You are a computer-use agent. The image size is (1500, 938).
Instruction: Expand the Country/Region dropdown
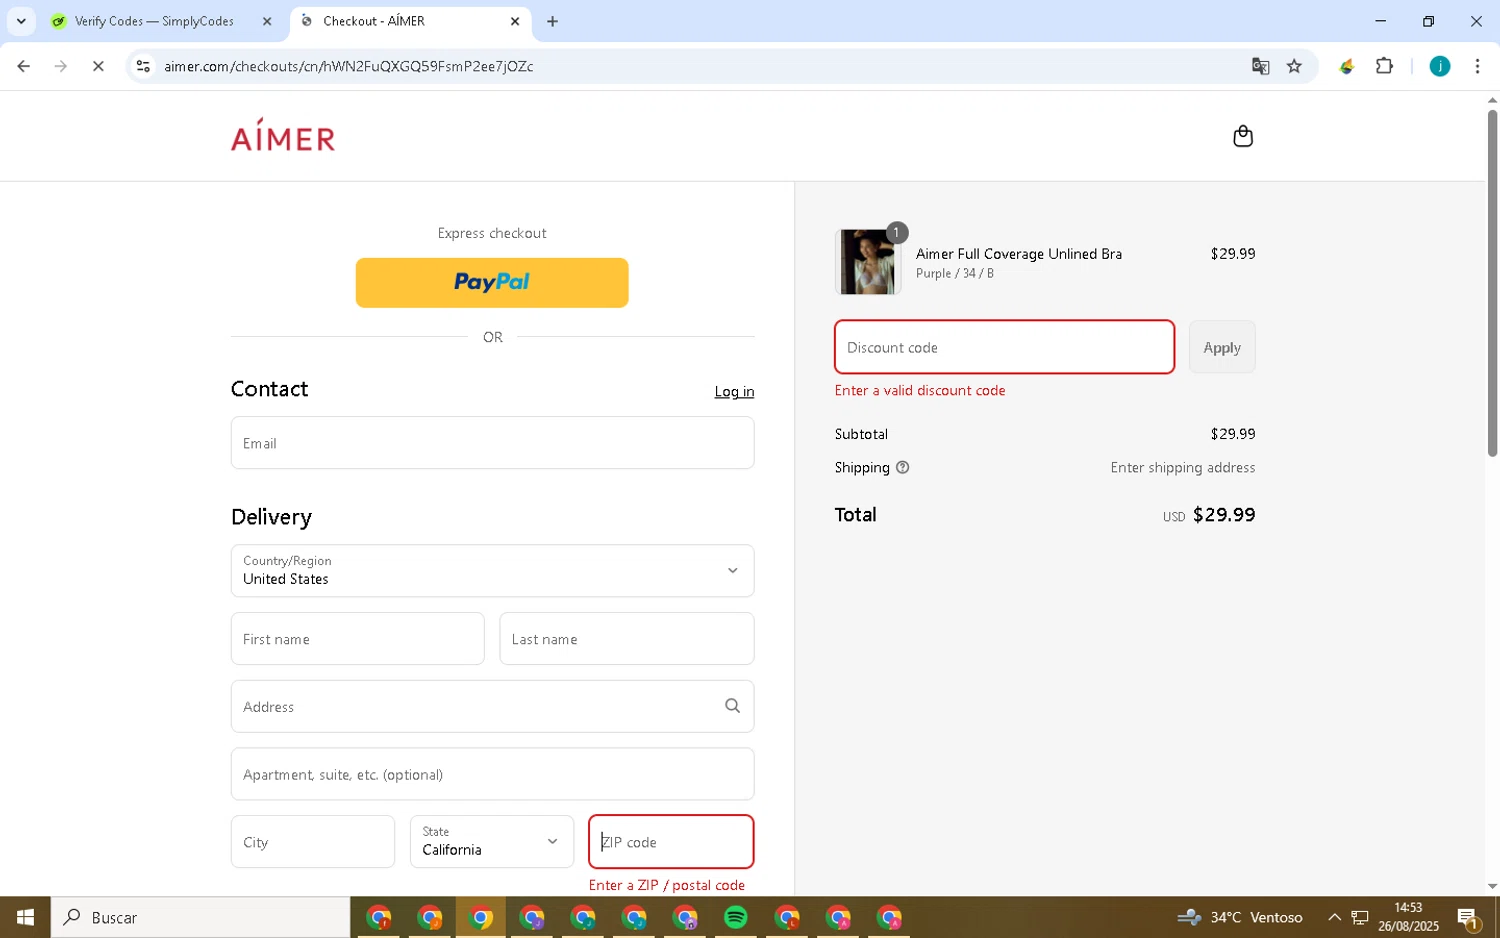coord(492,571)
